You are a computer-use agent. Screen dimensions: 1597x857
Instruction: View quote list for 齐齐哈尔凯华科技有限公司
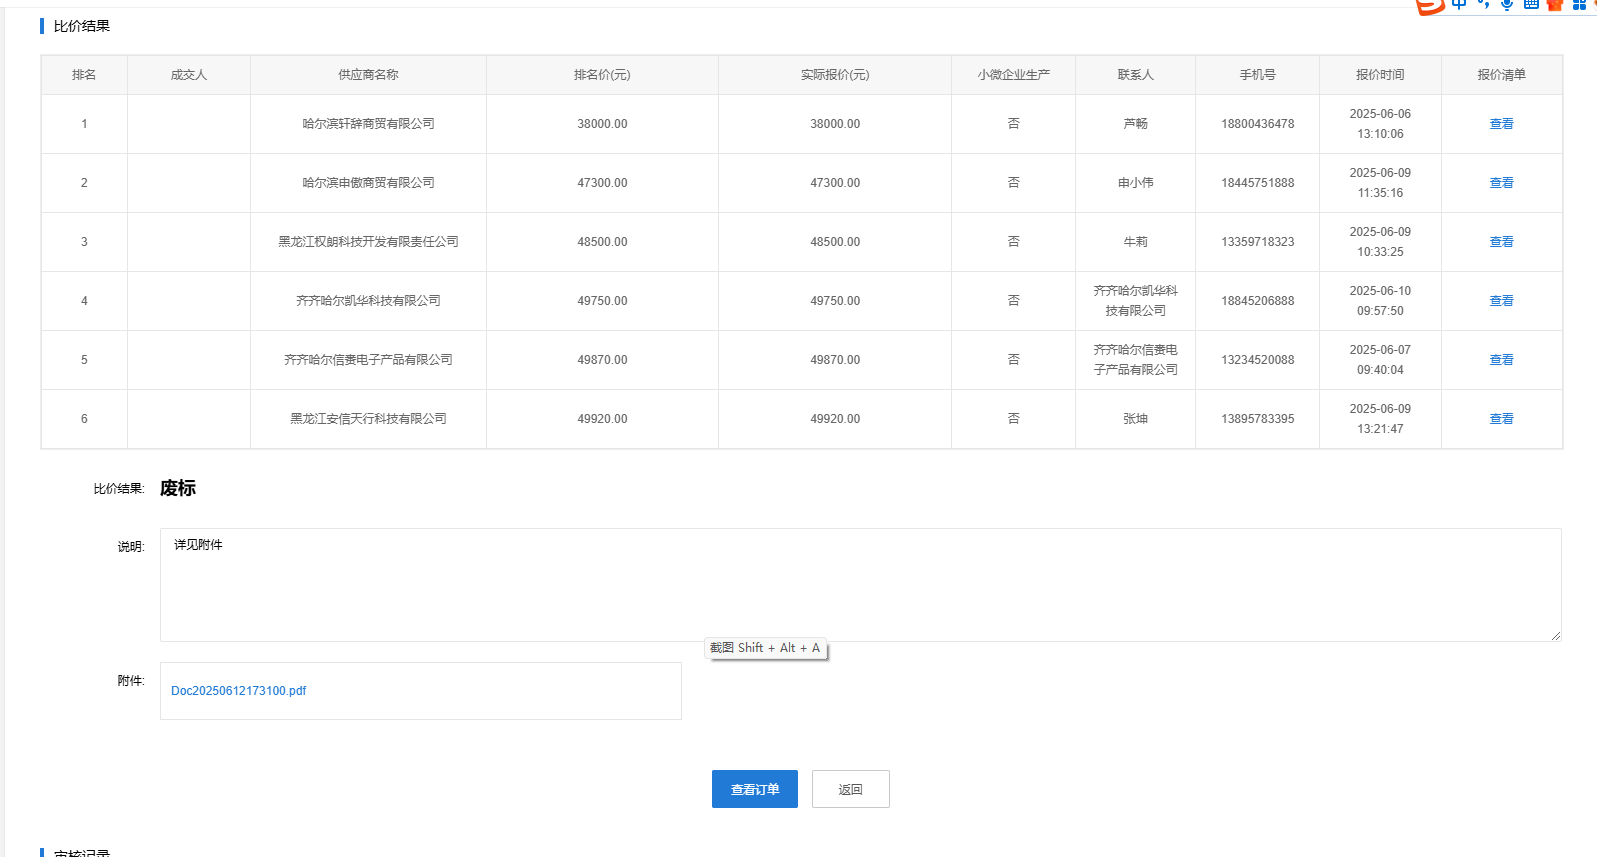(1501, 301)
